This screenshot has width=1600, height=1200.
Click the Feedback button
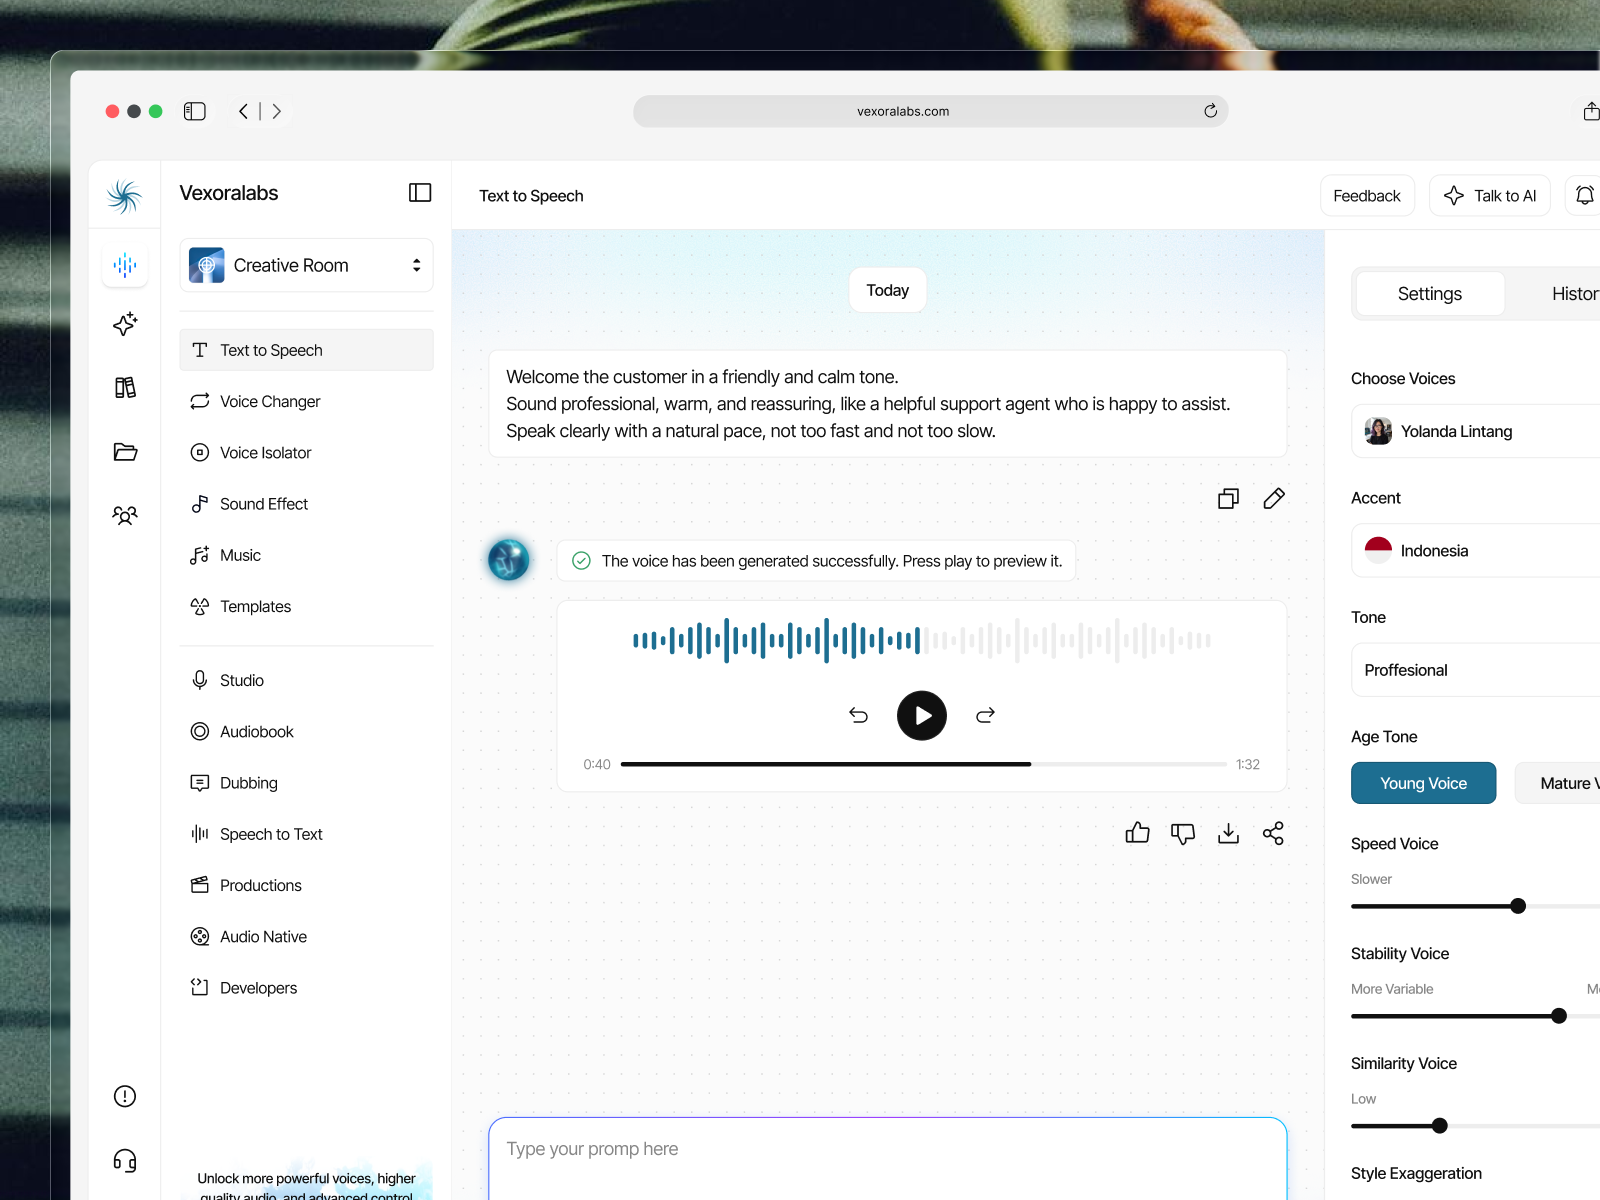tap(1367, 195)
